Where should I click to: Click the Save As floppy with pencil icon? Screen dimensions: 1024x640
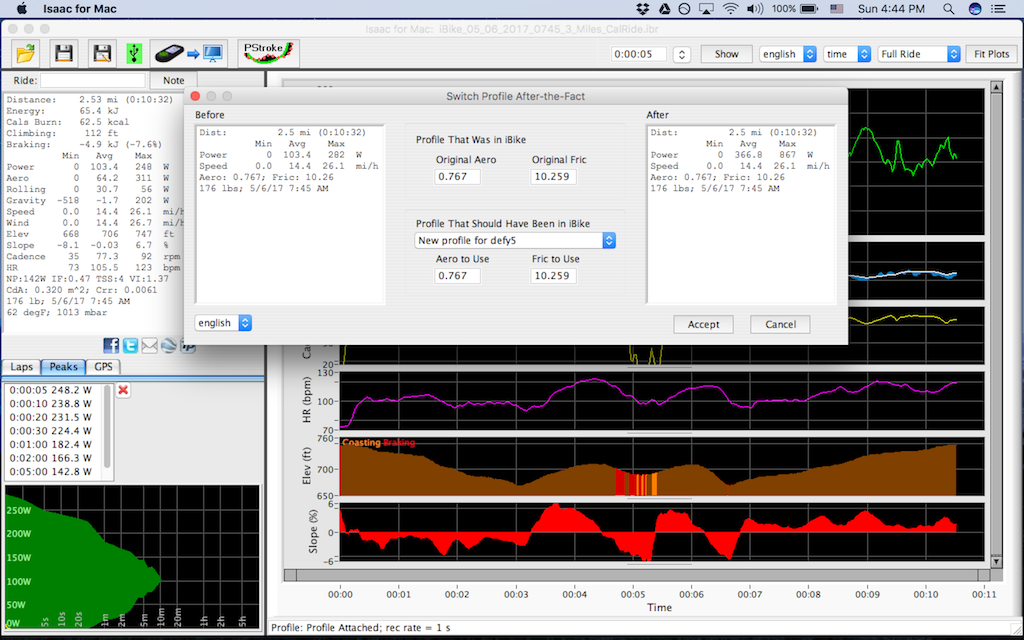(101, 52)
